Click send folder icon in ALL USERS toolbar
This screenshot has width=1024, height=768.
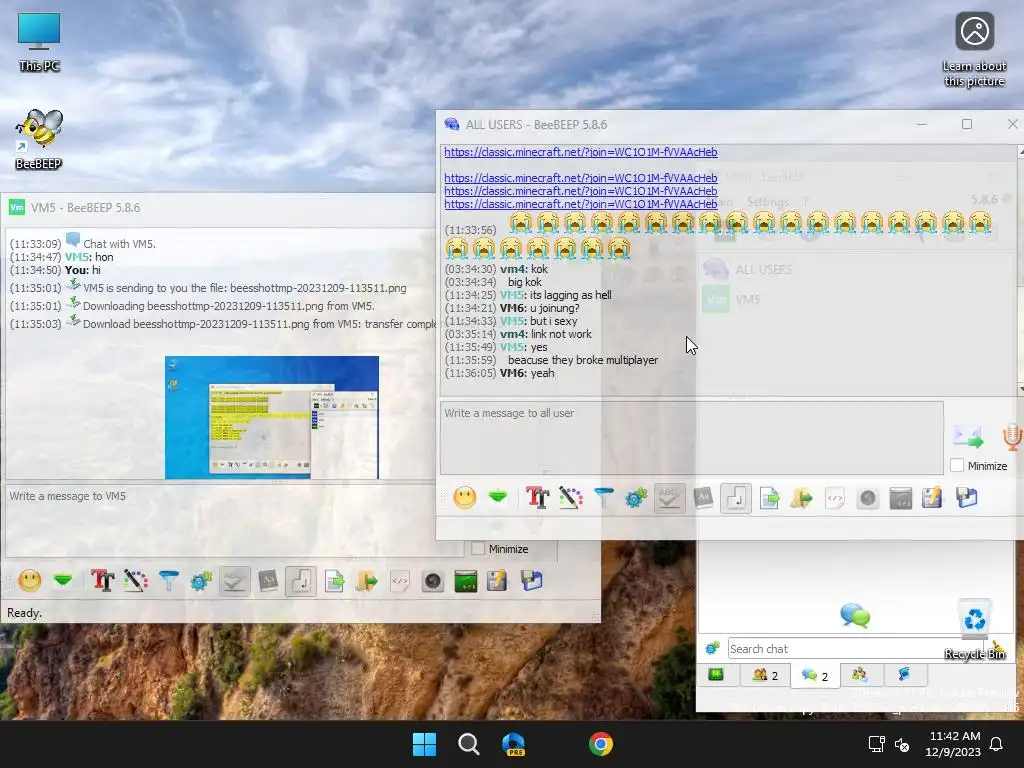tap(802, 498)
